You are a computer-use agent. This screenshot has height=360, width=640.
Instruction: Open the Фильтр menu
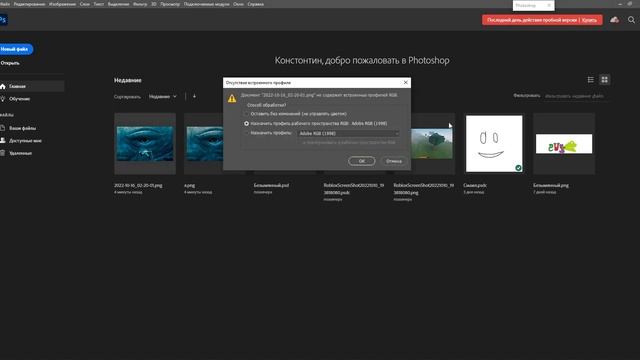(x=140, y=4)
